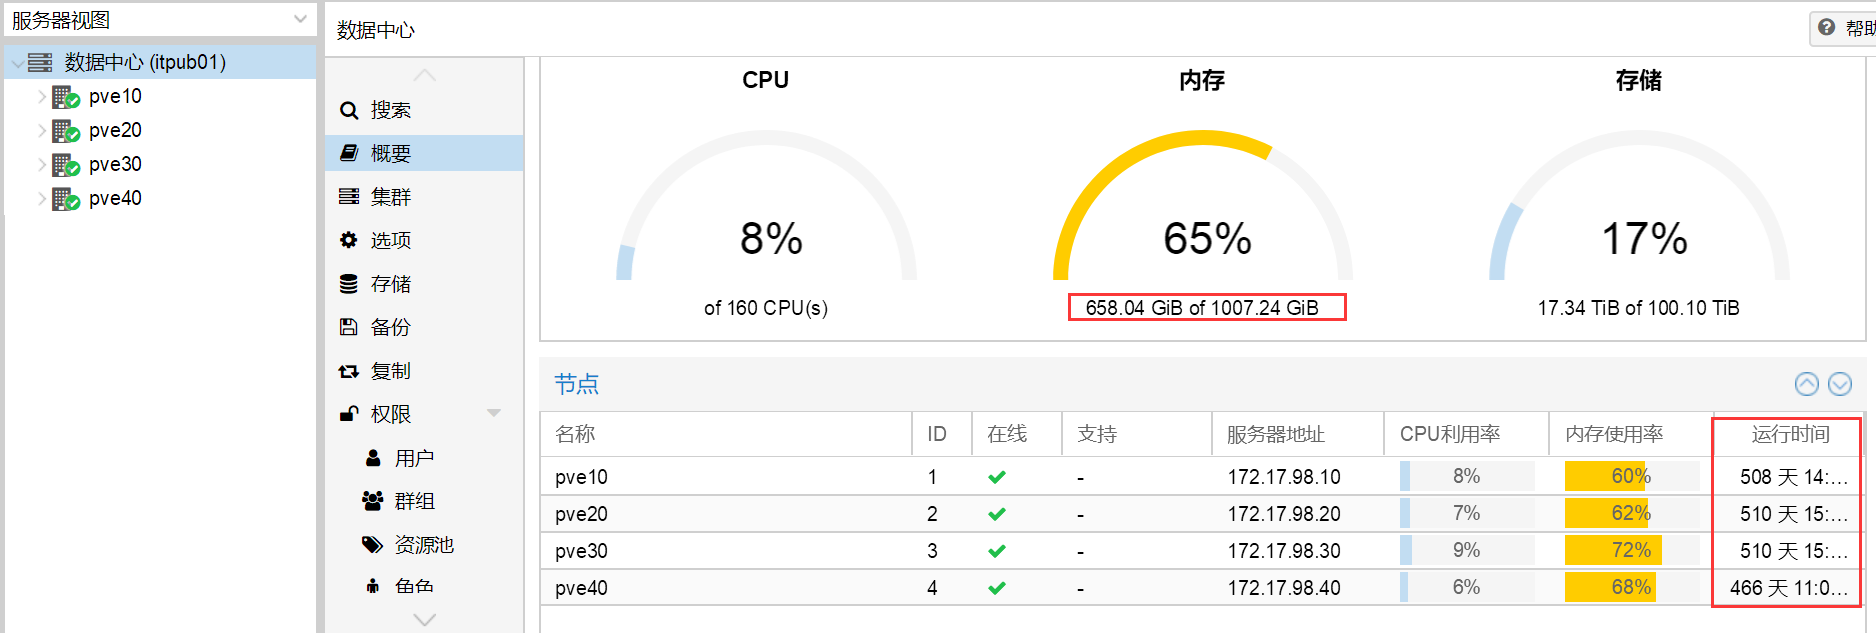This screenshot has width=1876, height=633.
Task: Click the datacenter icon next to 数据中心 (itpub01)
Action: pyautogui.click(x=40, y=63)
